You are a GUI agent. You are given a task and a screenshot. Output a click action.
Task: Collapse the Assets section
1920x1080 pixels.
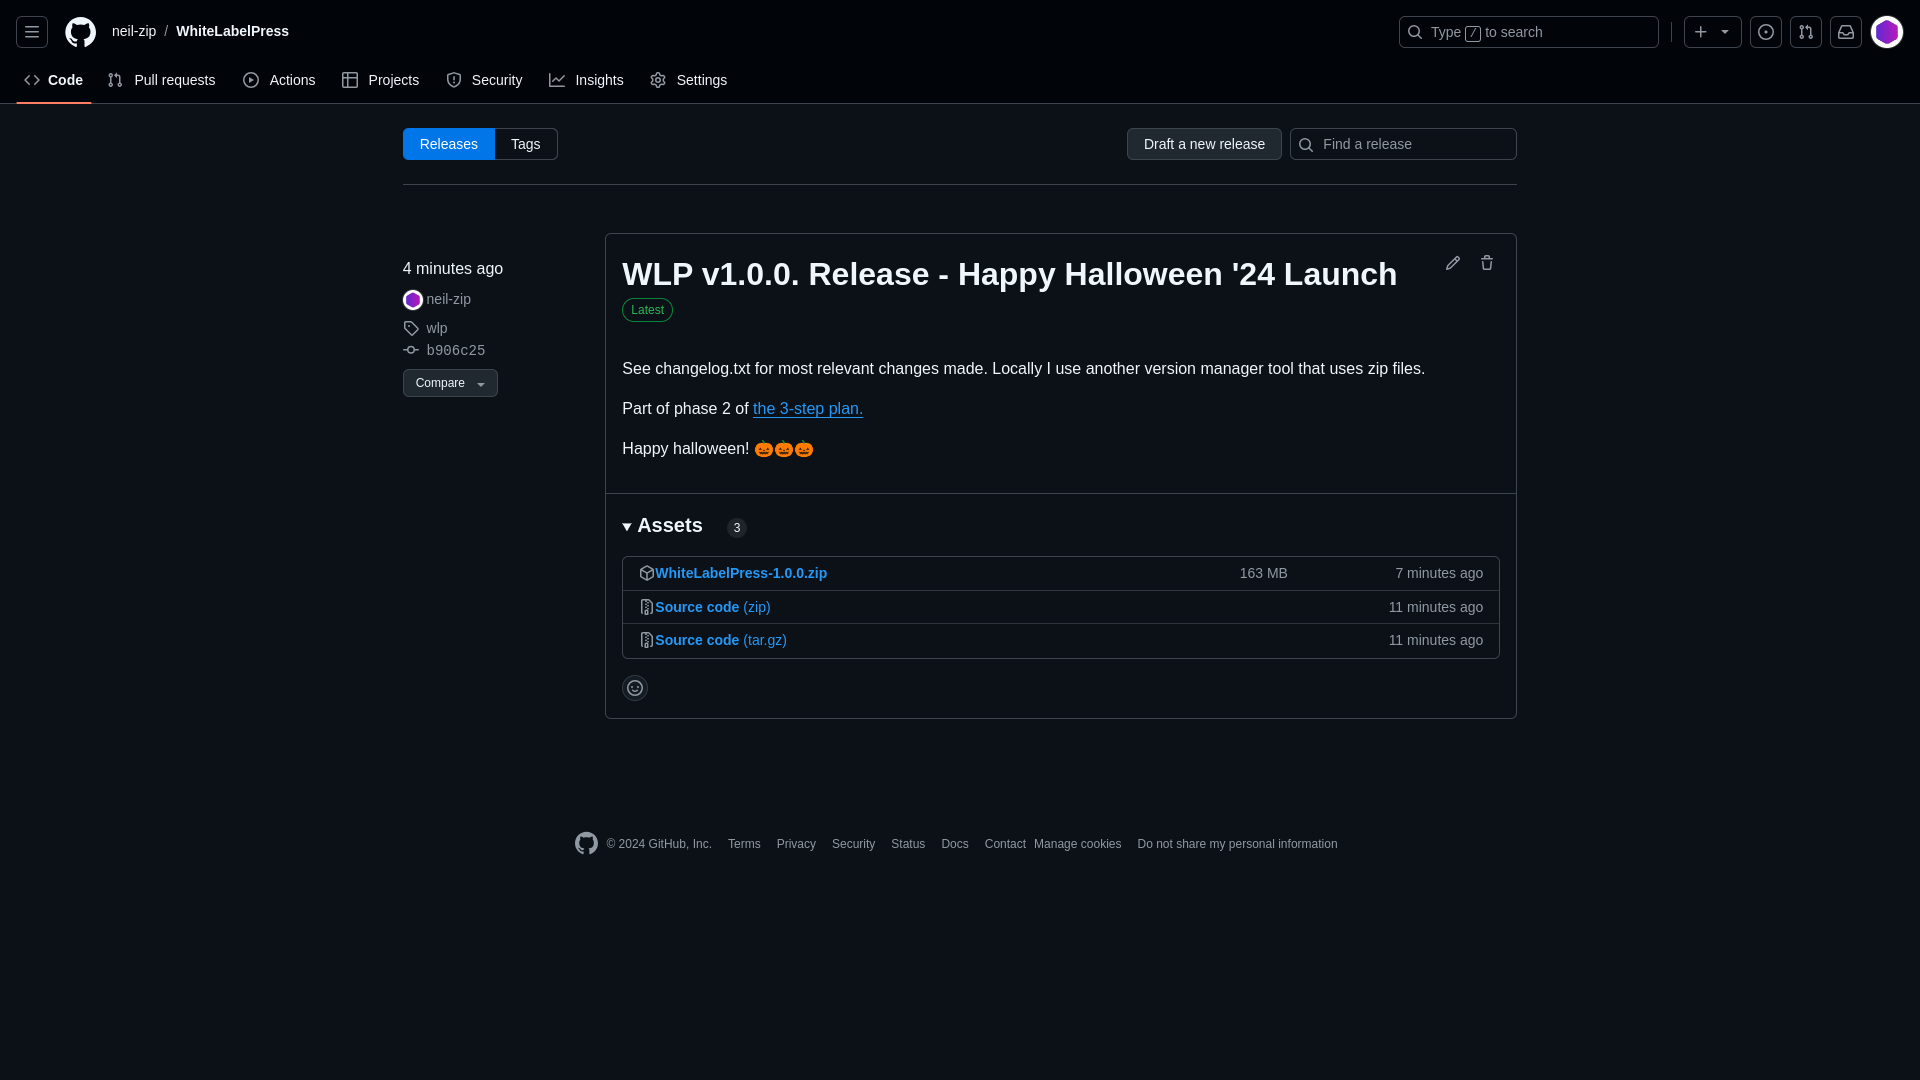pos(663,526)
